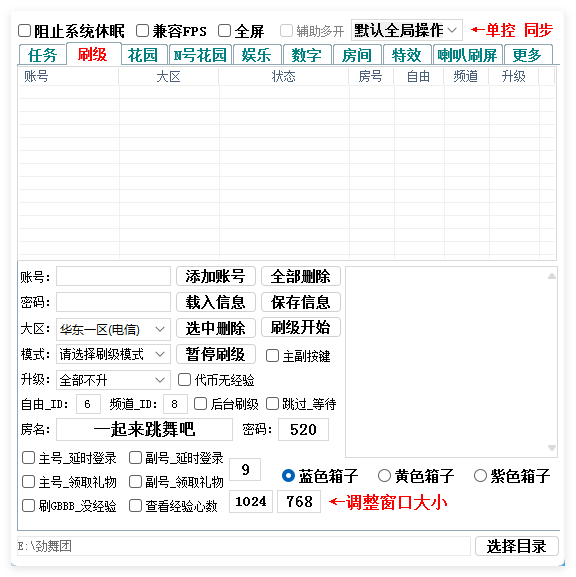Click the delay field showing 9
576x577 pixels.
[245, 470]
